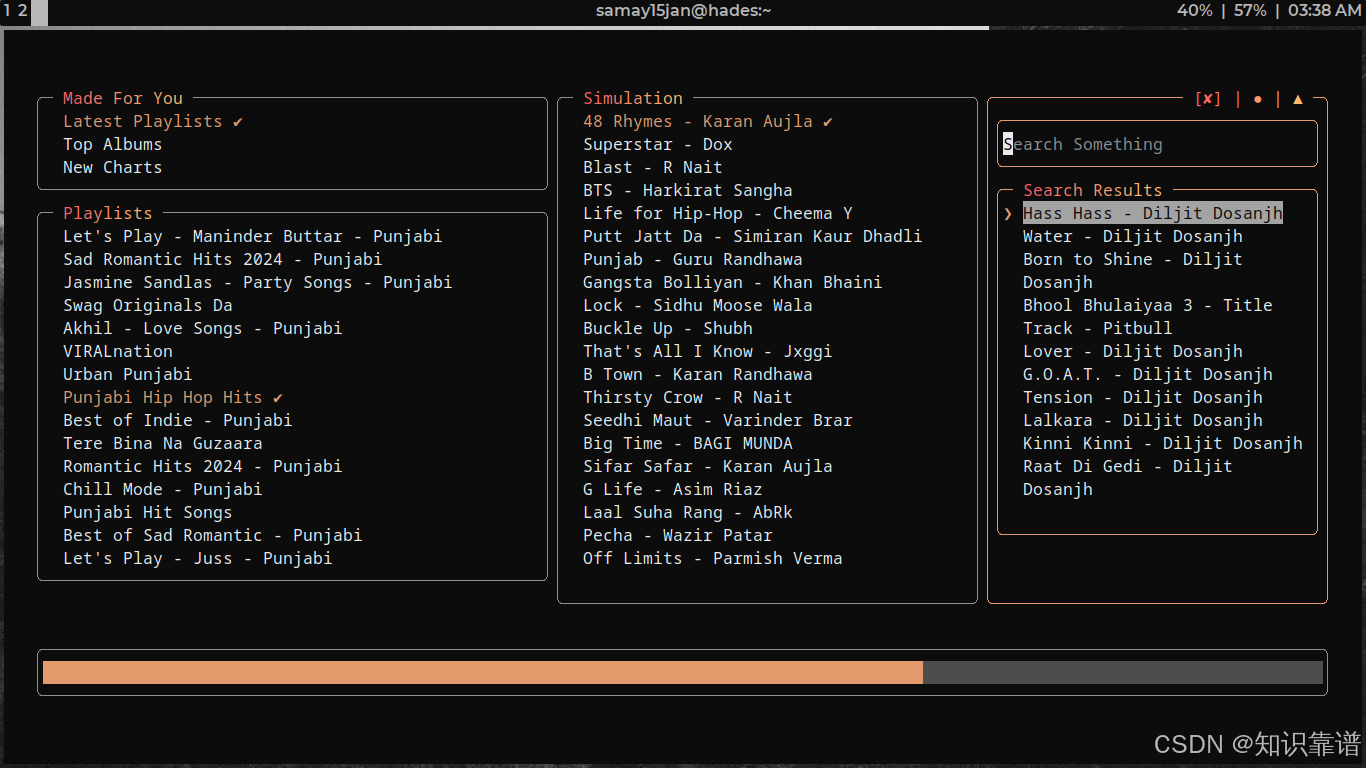Click the 03:38 AM clock in status bar
The height and width of the screenshot is (768, 1366).
click(x=1324, y=10)
